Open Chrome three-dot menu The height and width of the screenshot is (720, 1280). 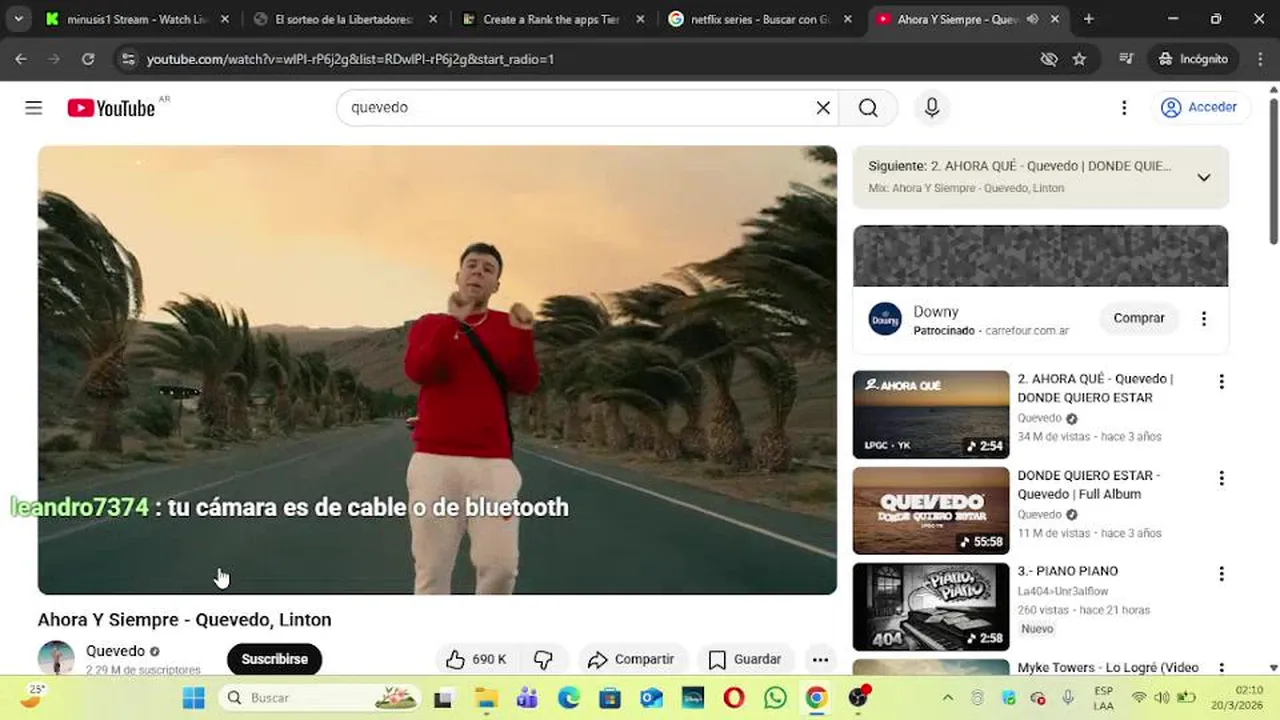pos(1258,59)
